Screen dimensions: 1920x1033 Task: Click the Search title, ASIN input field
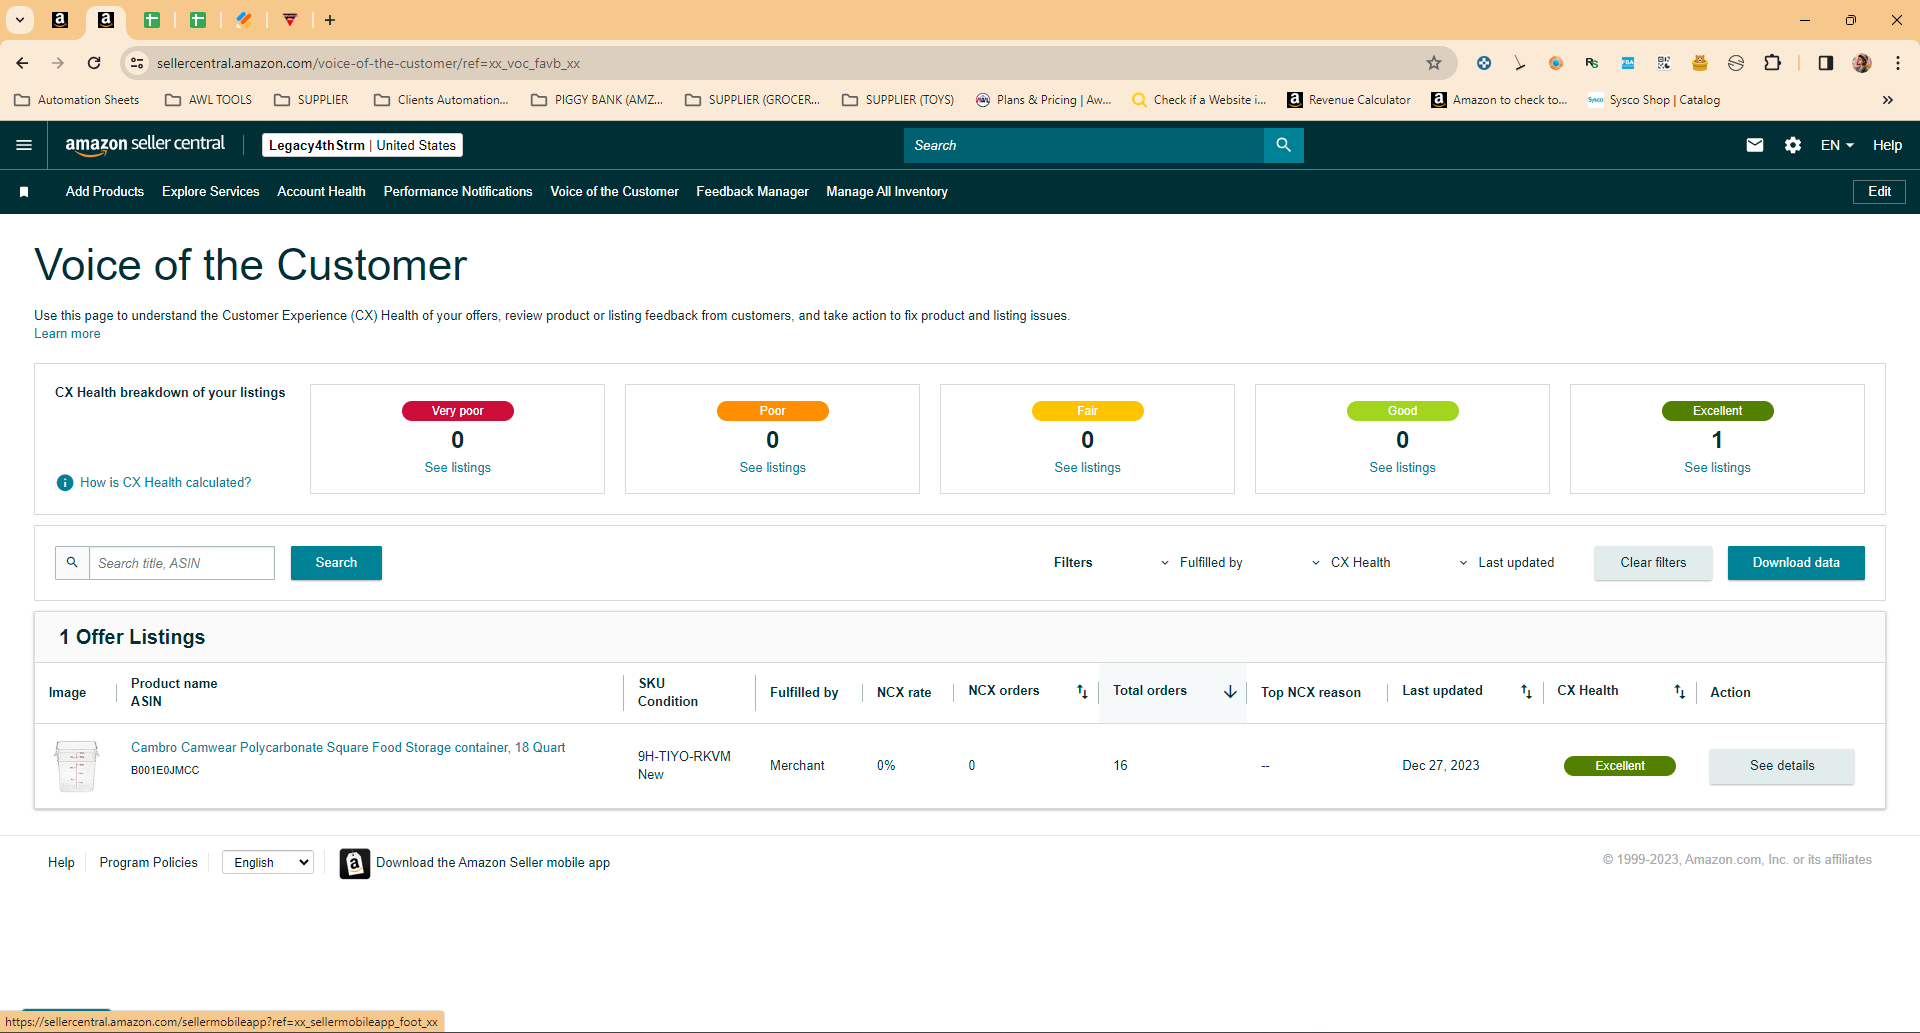pyautogui.click(x=182, y=563)
